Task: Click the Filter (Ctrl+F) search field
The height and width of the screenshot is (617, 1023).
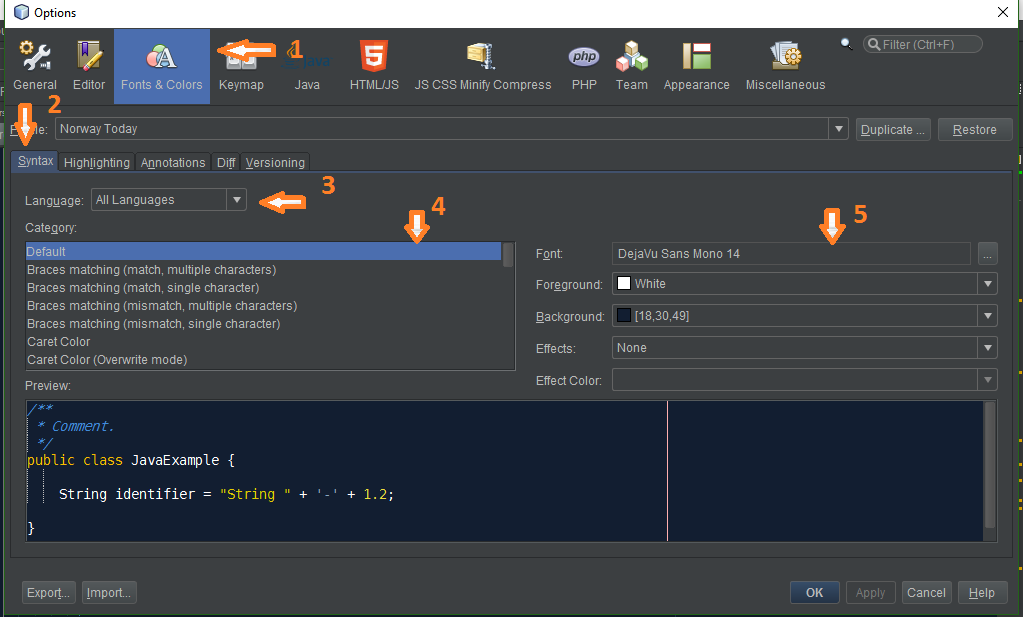Action: tap(923, 44)
